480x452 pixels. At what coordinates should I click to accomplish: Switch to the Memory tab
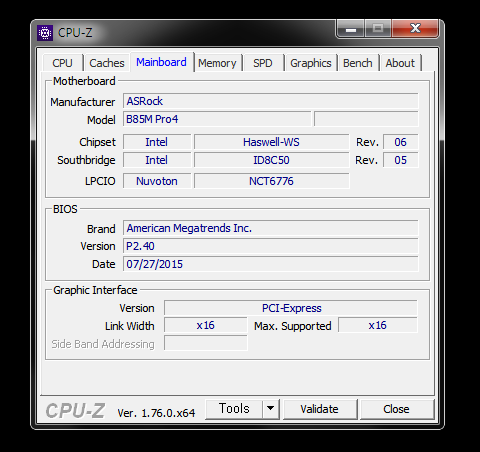pyautogui.click(x=217, y=63)
